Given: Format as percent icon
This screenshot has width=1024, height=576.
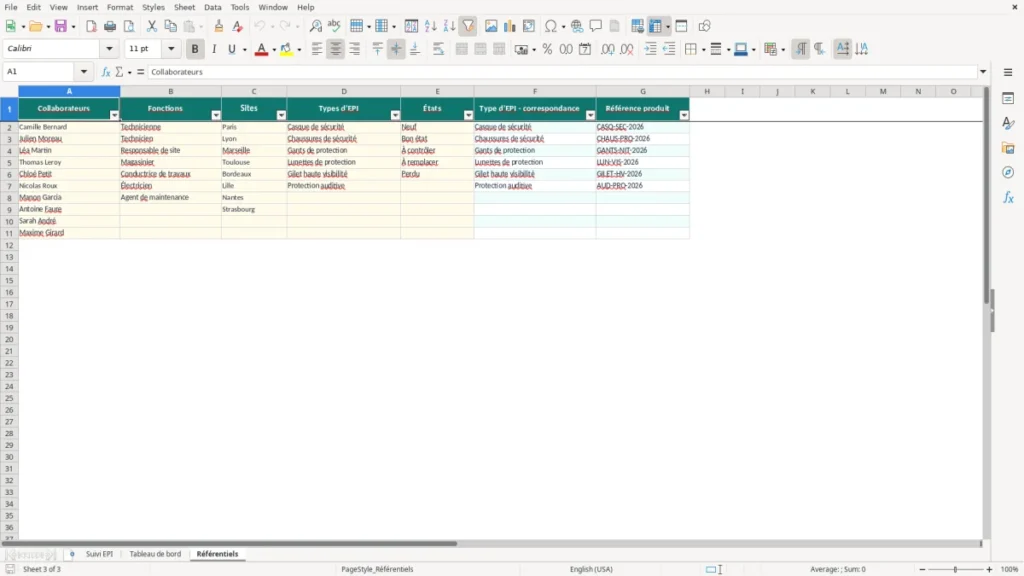Looking at the screenshot, I should click(547, 49).
